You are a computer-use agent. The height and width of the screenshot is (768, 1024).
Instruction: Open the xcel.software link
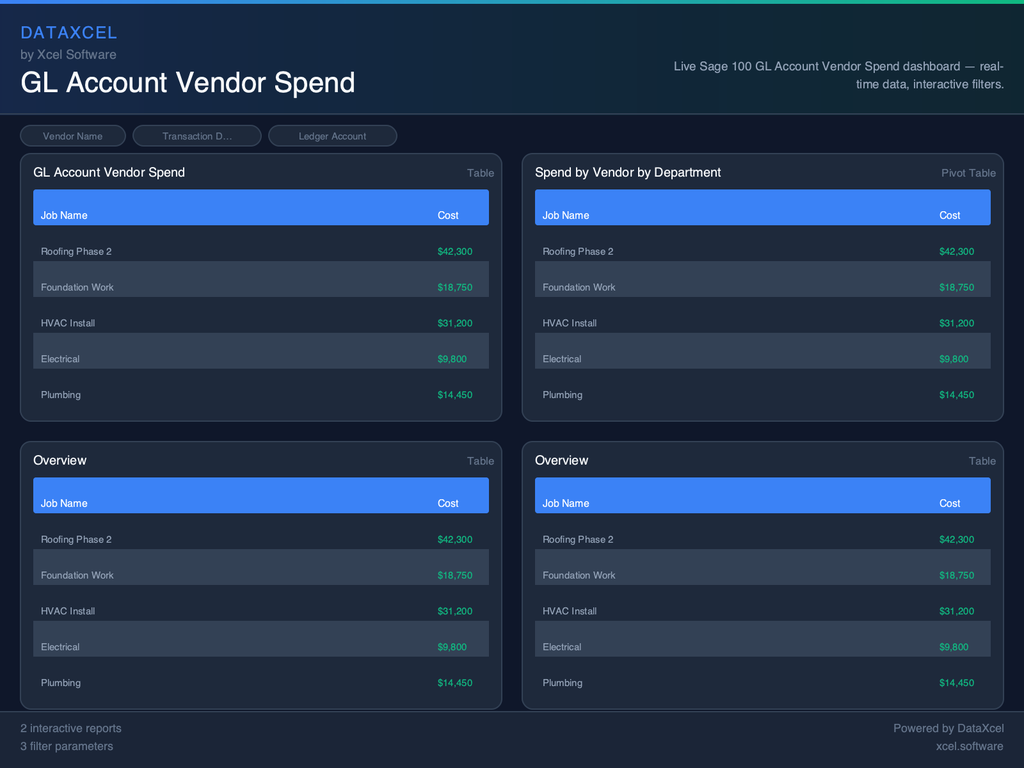971,746
